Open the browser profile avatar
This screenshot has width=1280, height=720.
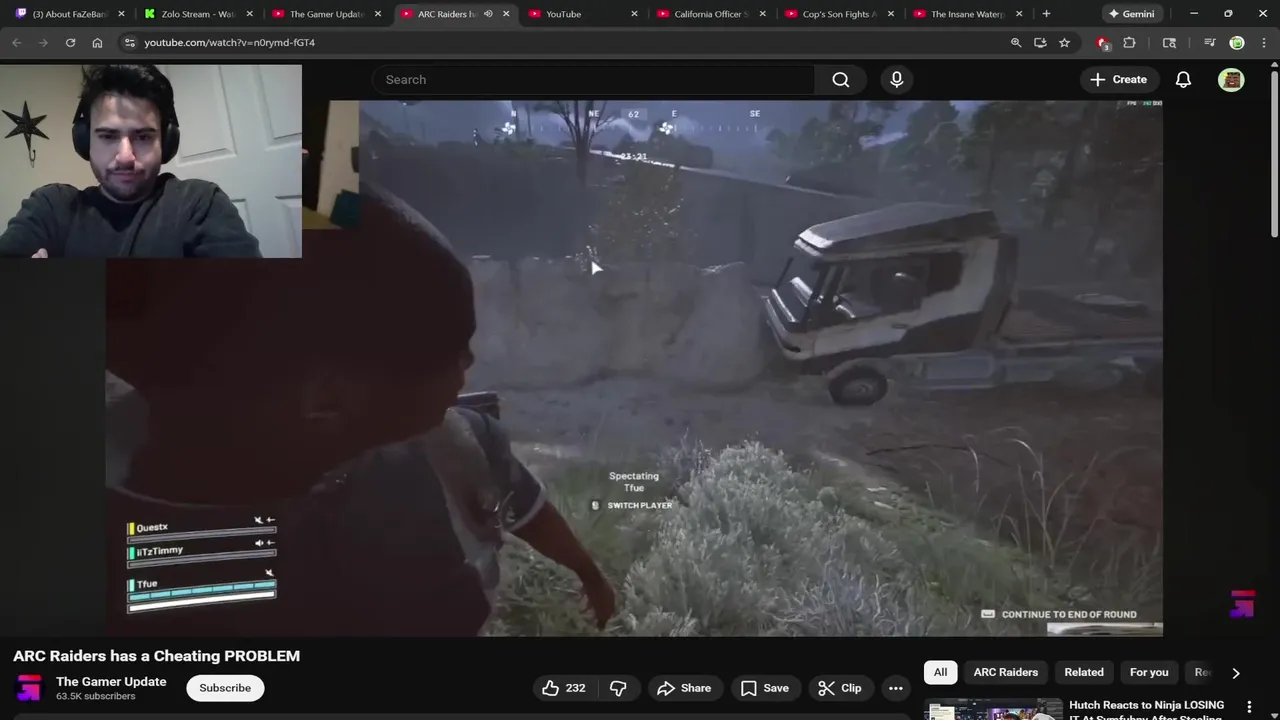1237,43
